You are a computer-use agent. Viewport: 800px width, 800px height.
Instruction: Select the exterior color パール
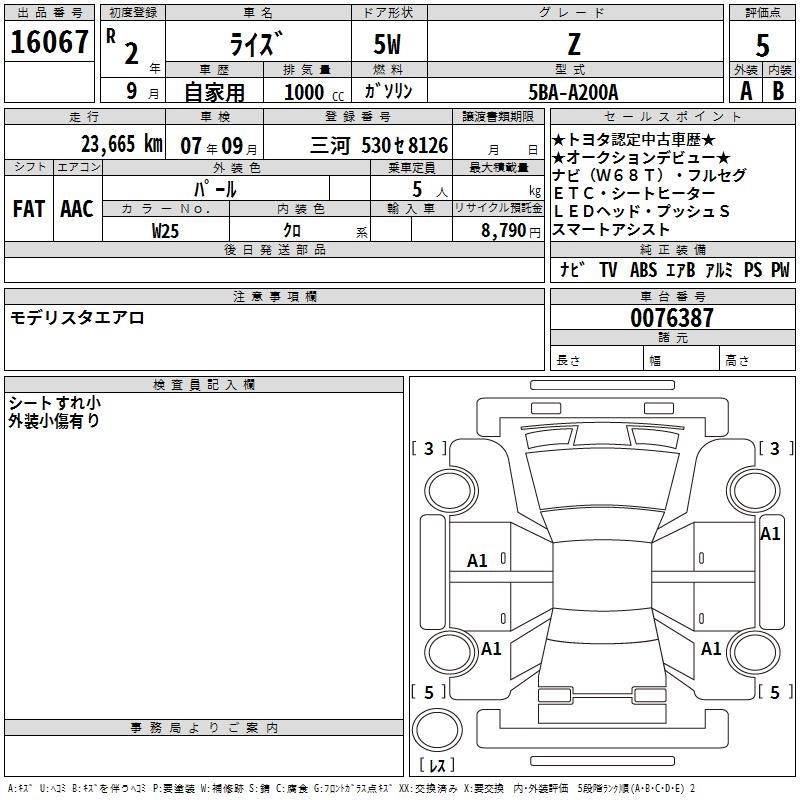click(x=215, y=189)
